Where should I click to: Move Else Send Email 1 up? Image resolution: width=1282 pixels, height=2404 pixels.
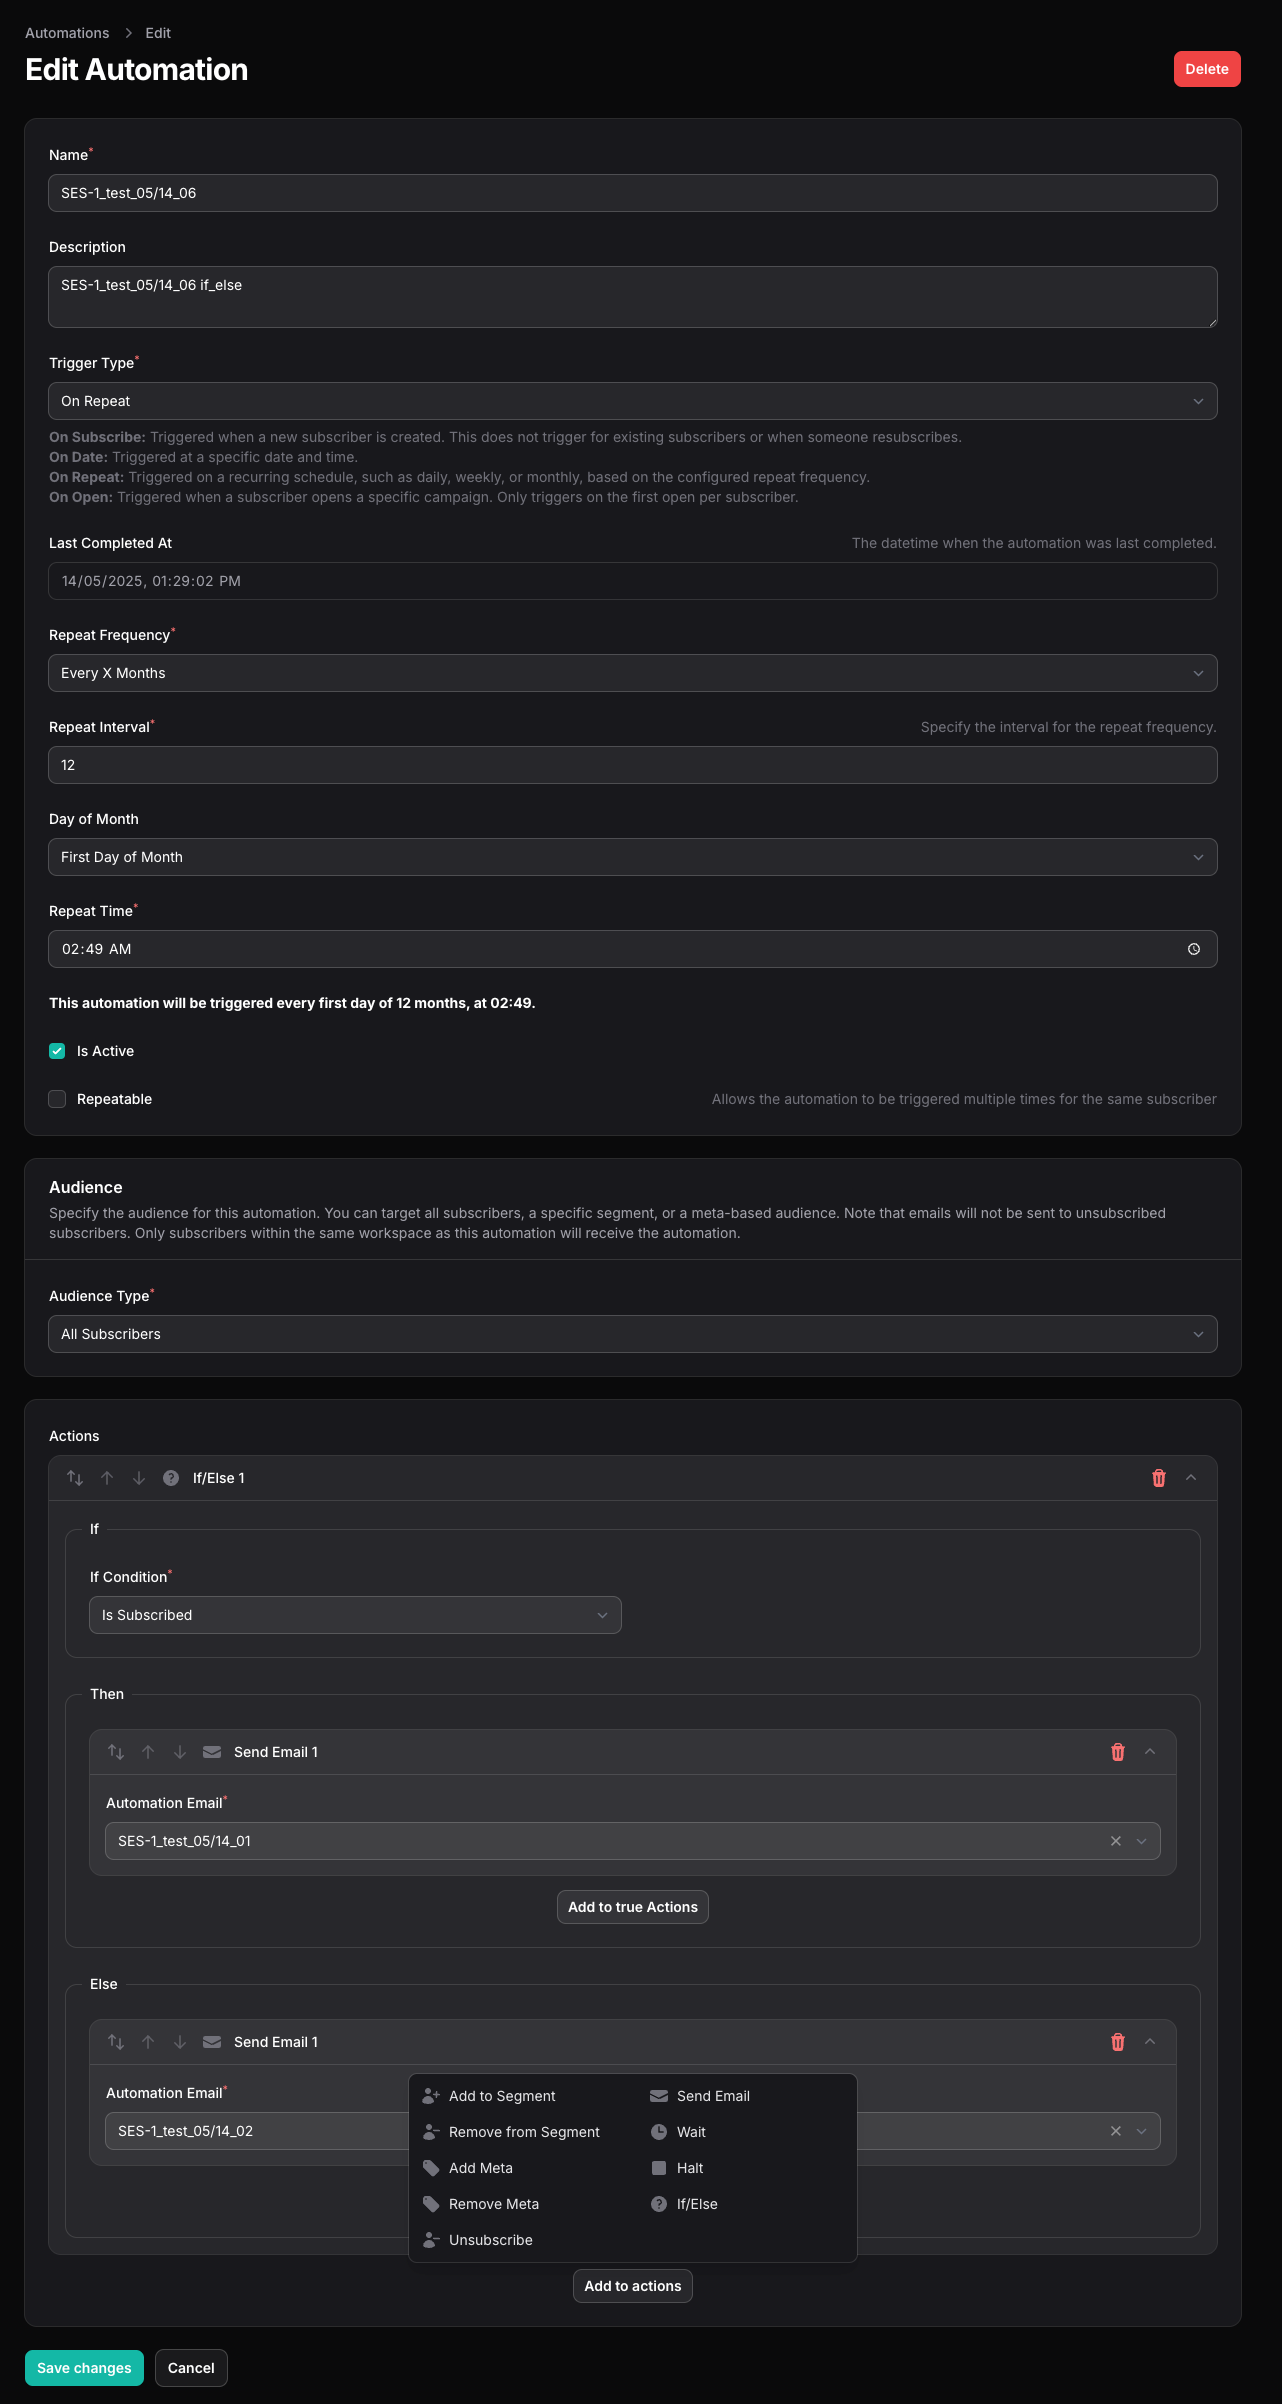tap(148, 2042)
